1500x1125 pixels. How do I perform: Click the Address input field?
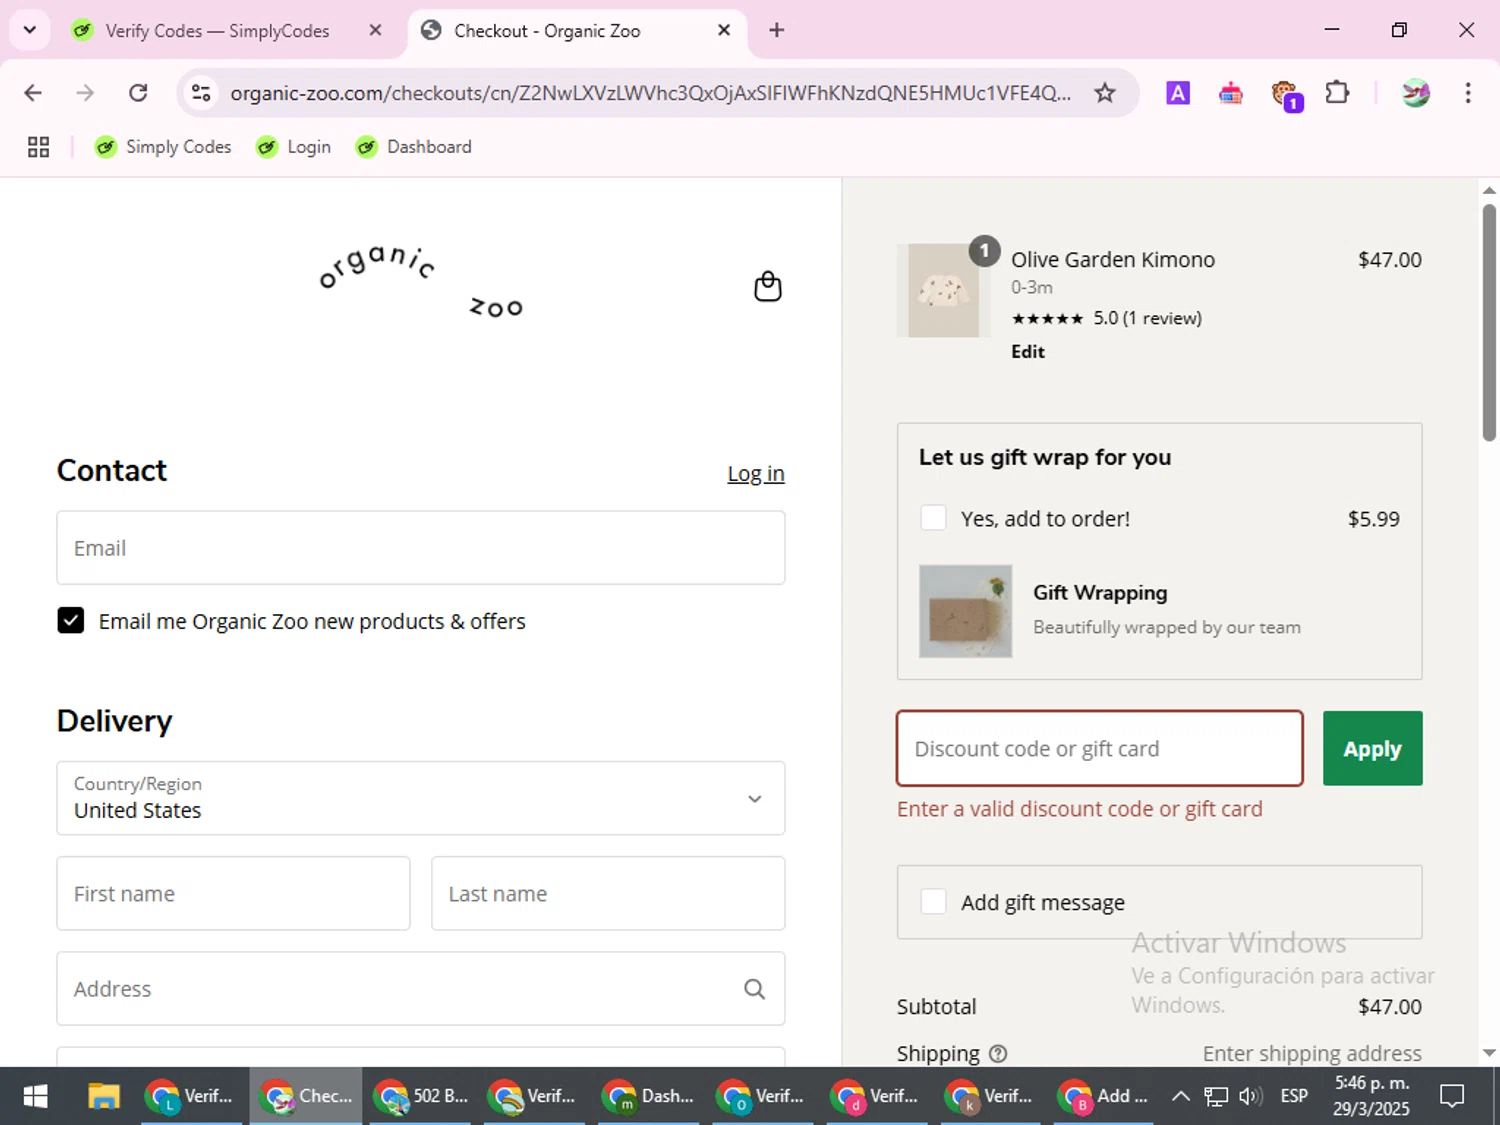pyautogui.click(x=421, y=989)
